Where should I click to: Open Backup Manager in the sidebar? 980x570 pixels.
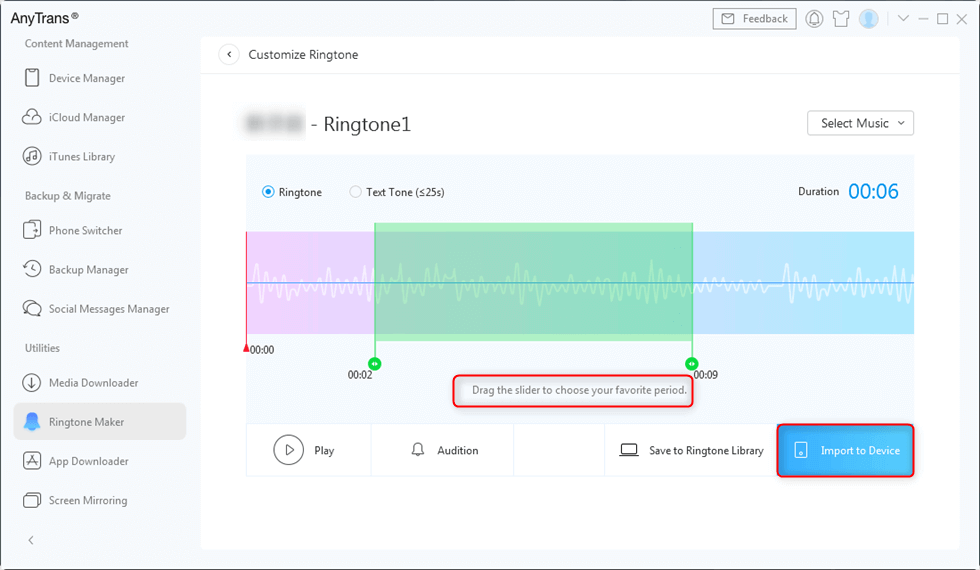(88, 270)
